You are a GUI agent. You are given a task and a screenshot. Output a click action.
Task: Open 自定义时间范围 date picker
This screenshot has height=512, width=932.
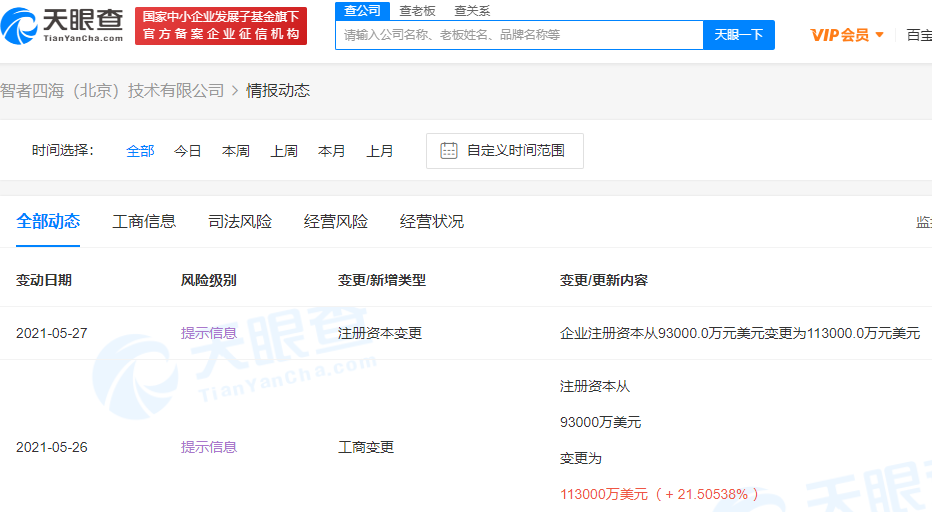[x=515, y=151]
